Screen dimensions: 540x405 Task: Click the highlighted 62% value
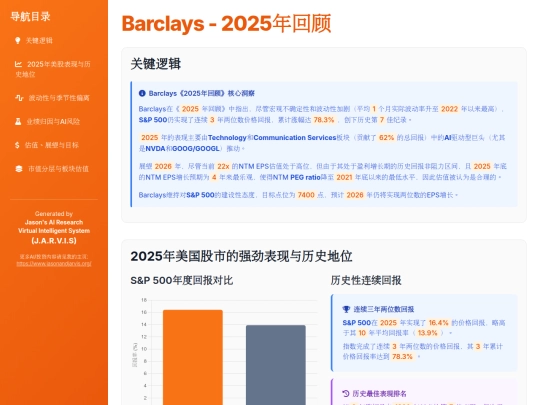click(386, 137)
